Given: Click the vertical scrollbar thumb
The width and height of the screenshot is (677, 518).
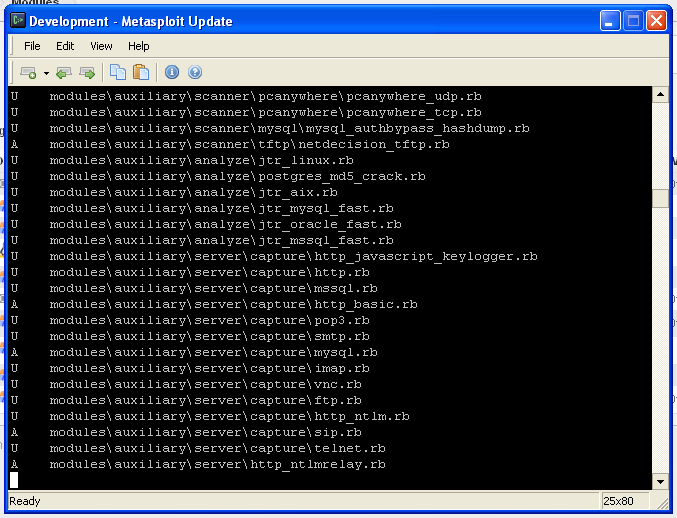Looking at the screenshot, I should (x=660, y=199).
